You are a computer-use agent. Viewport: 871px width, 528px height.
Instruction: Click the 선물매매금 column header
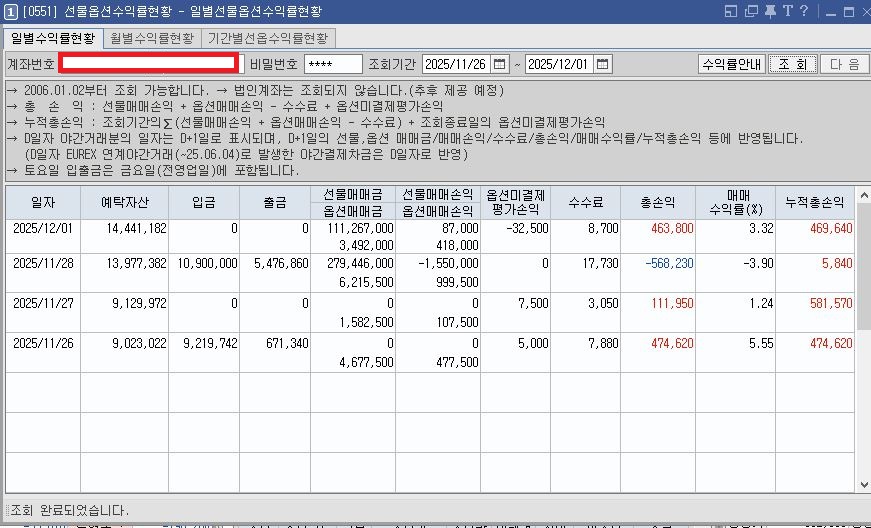pyautogui.click(x=353, y=194)
